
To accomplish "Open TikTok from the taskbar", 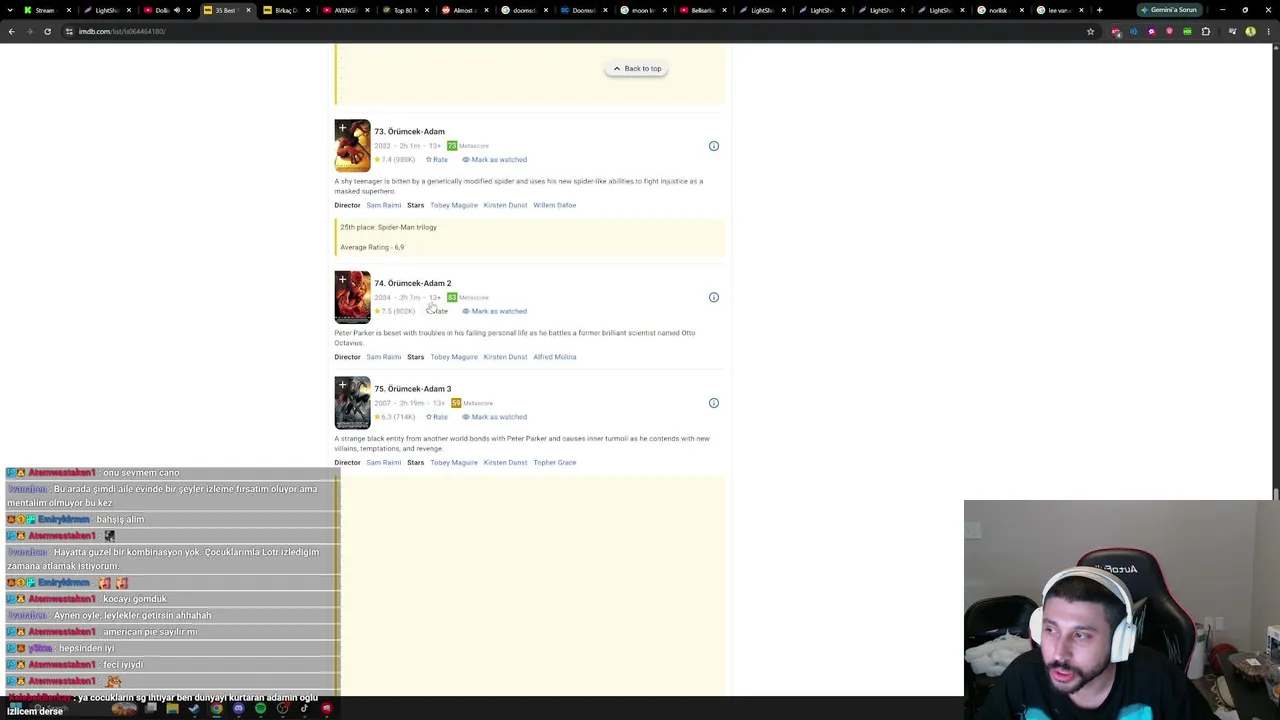I will 304,709.
